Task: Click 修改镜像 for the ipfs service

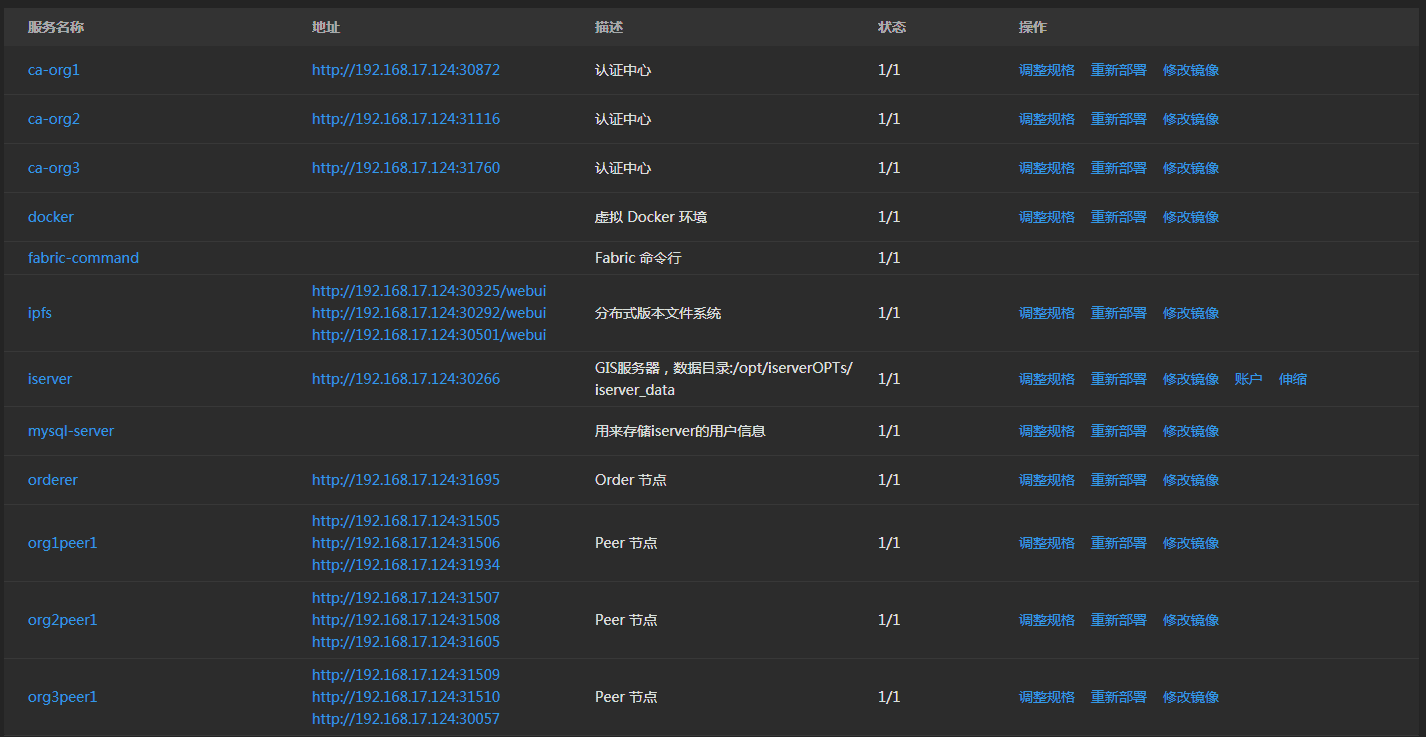Action: point(1190,313)
